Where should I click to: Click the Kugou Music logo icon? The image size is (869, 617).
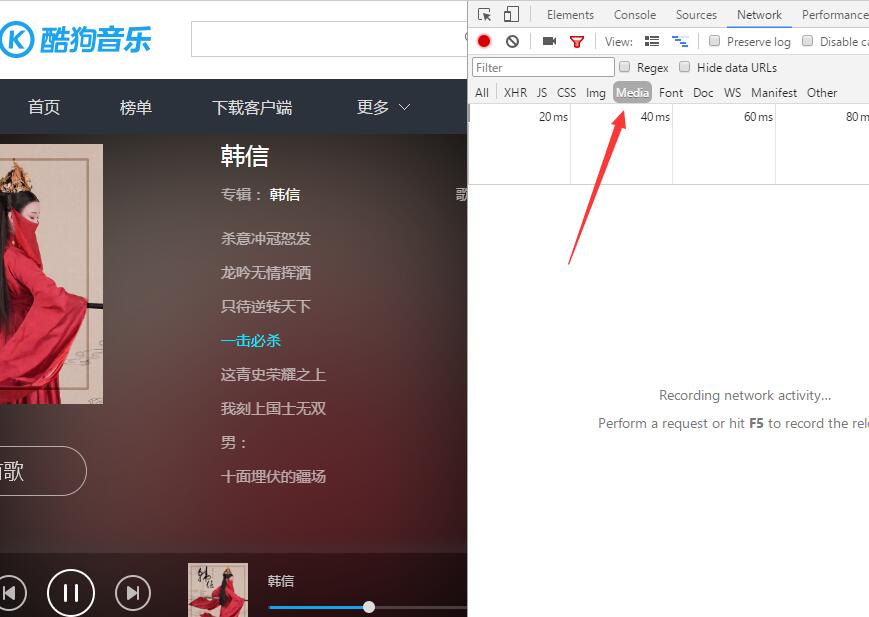(19, 38)
